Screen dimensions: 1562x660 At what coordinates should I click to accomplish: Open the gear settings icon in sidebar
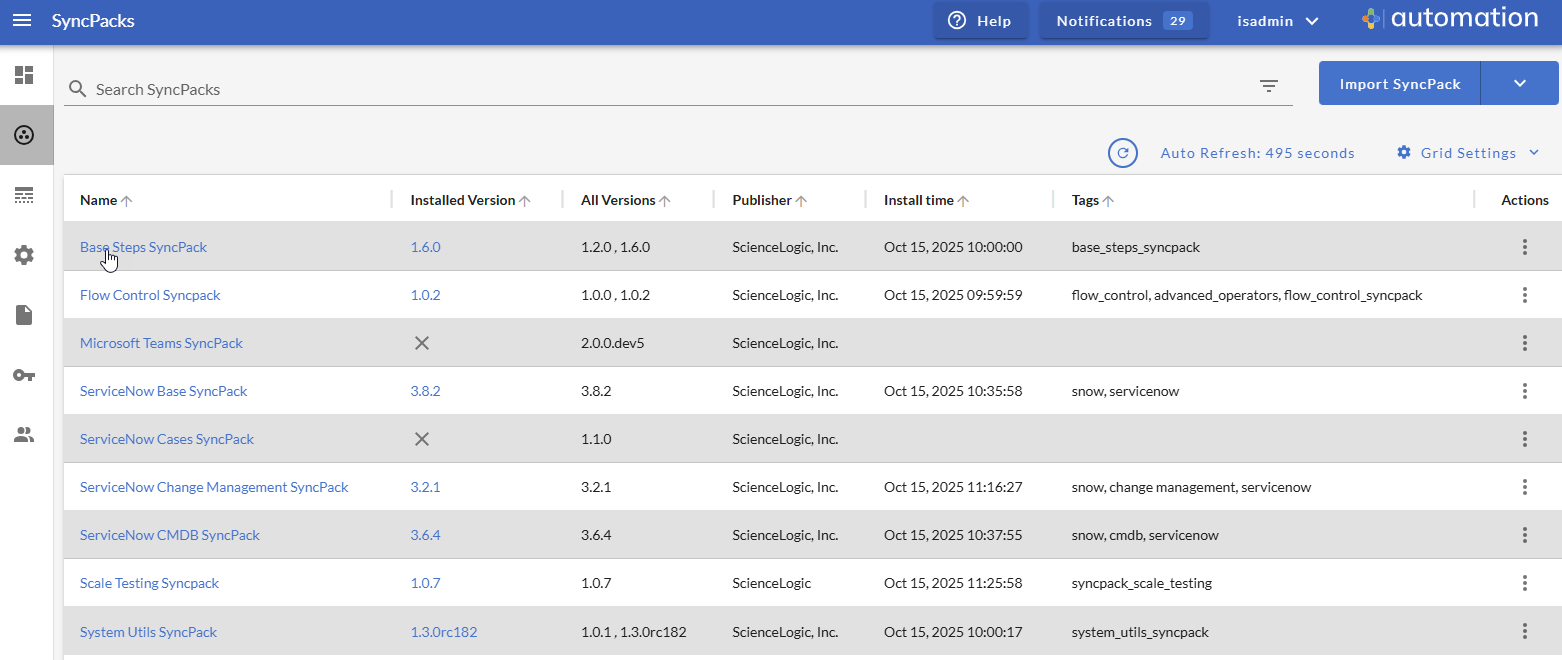tap(24, 255)
